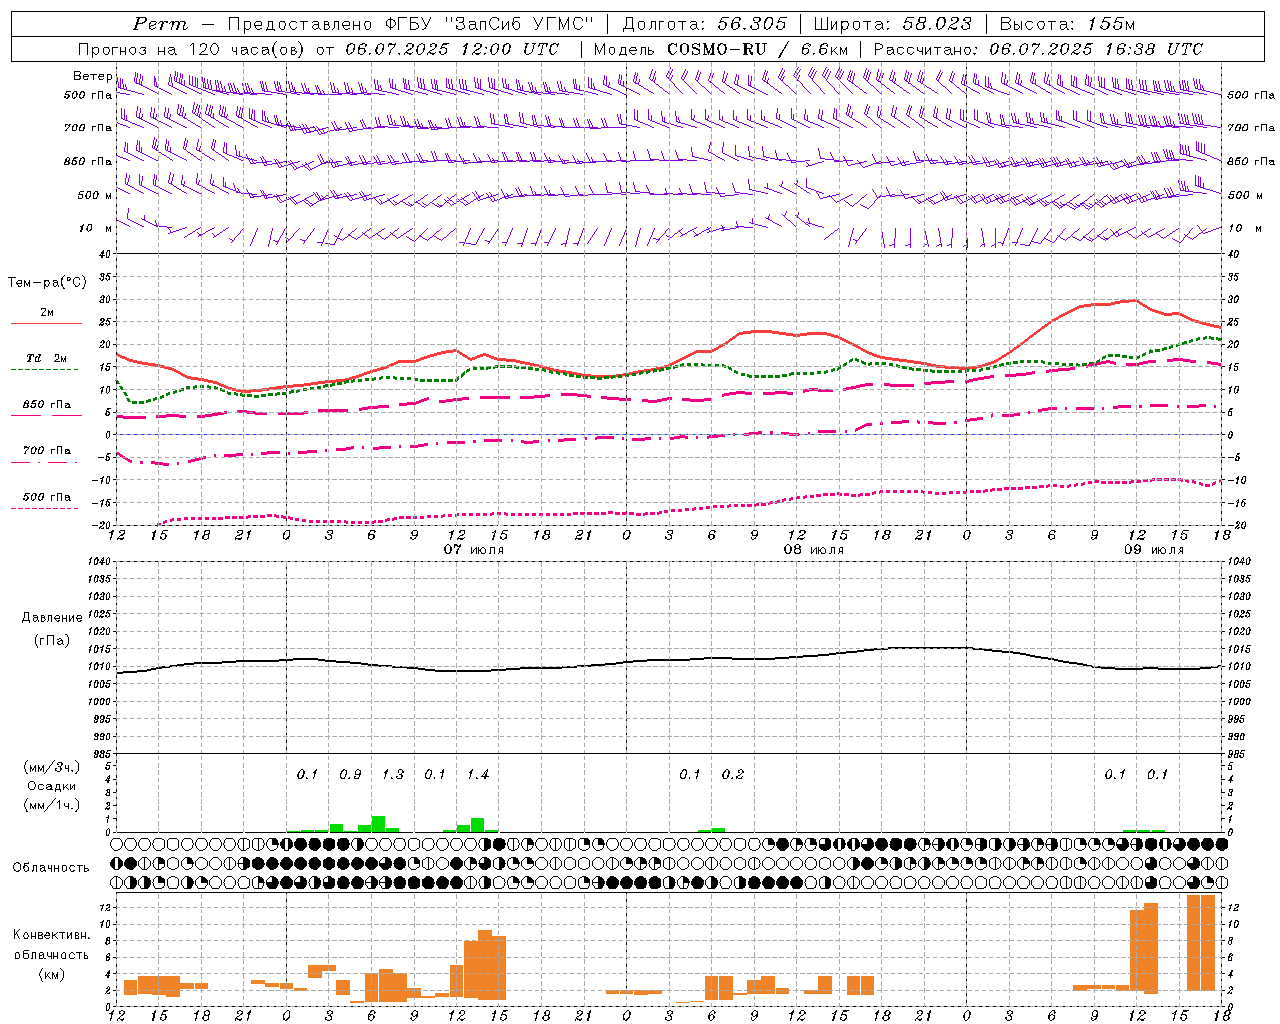Click the model name "COSMO-RU / 6.6км"
Viewport: 1280px width, 1024px height.
(757, 49)
